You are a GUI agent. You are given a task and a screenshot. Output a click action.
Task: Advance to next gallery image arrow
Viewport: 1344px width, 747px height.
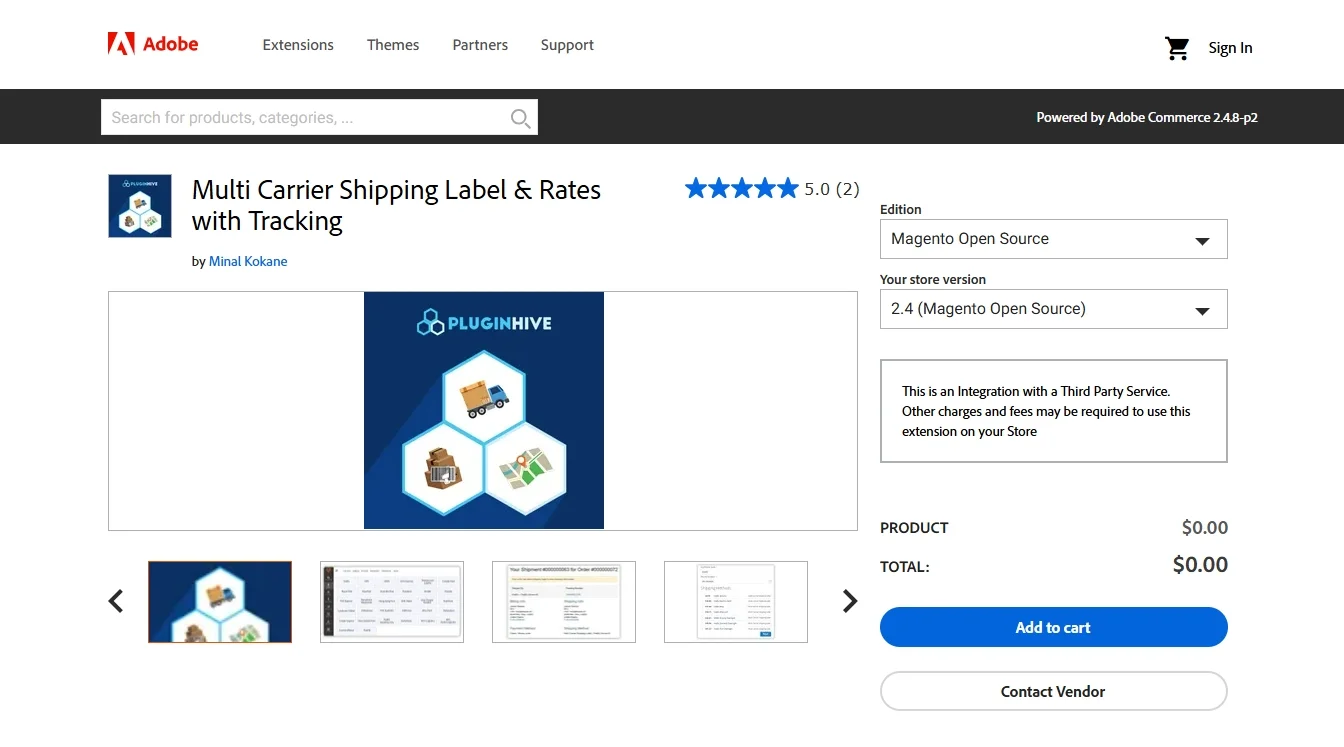[x=850, y=601]
